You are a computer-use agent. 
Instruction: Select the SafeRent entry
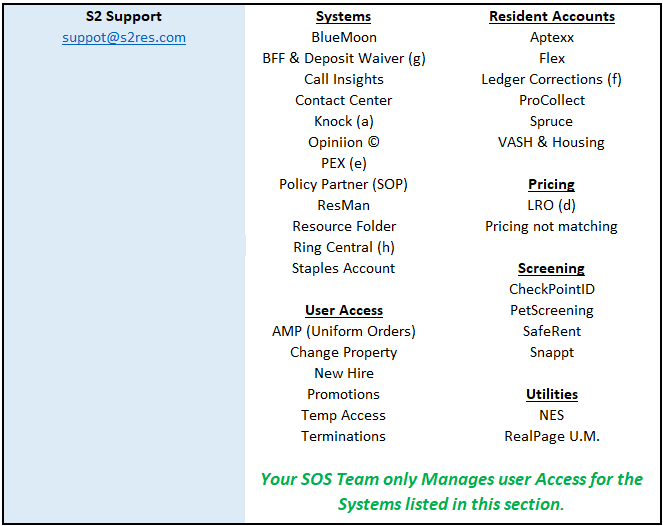pos(552,331)
